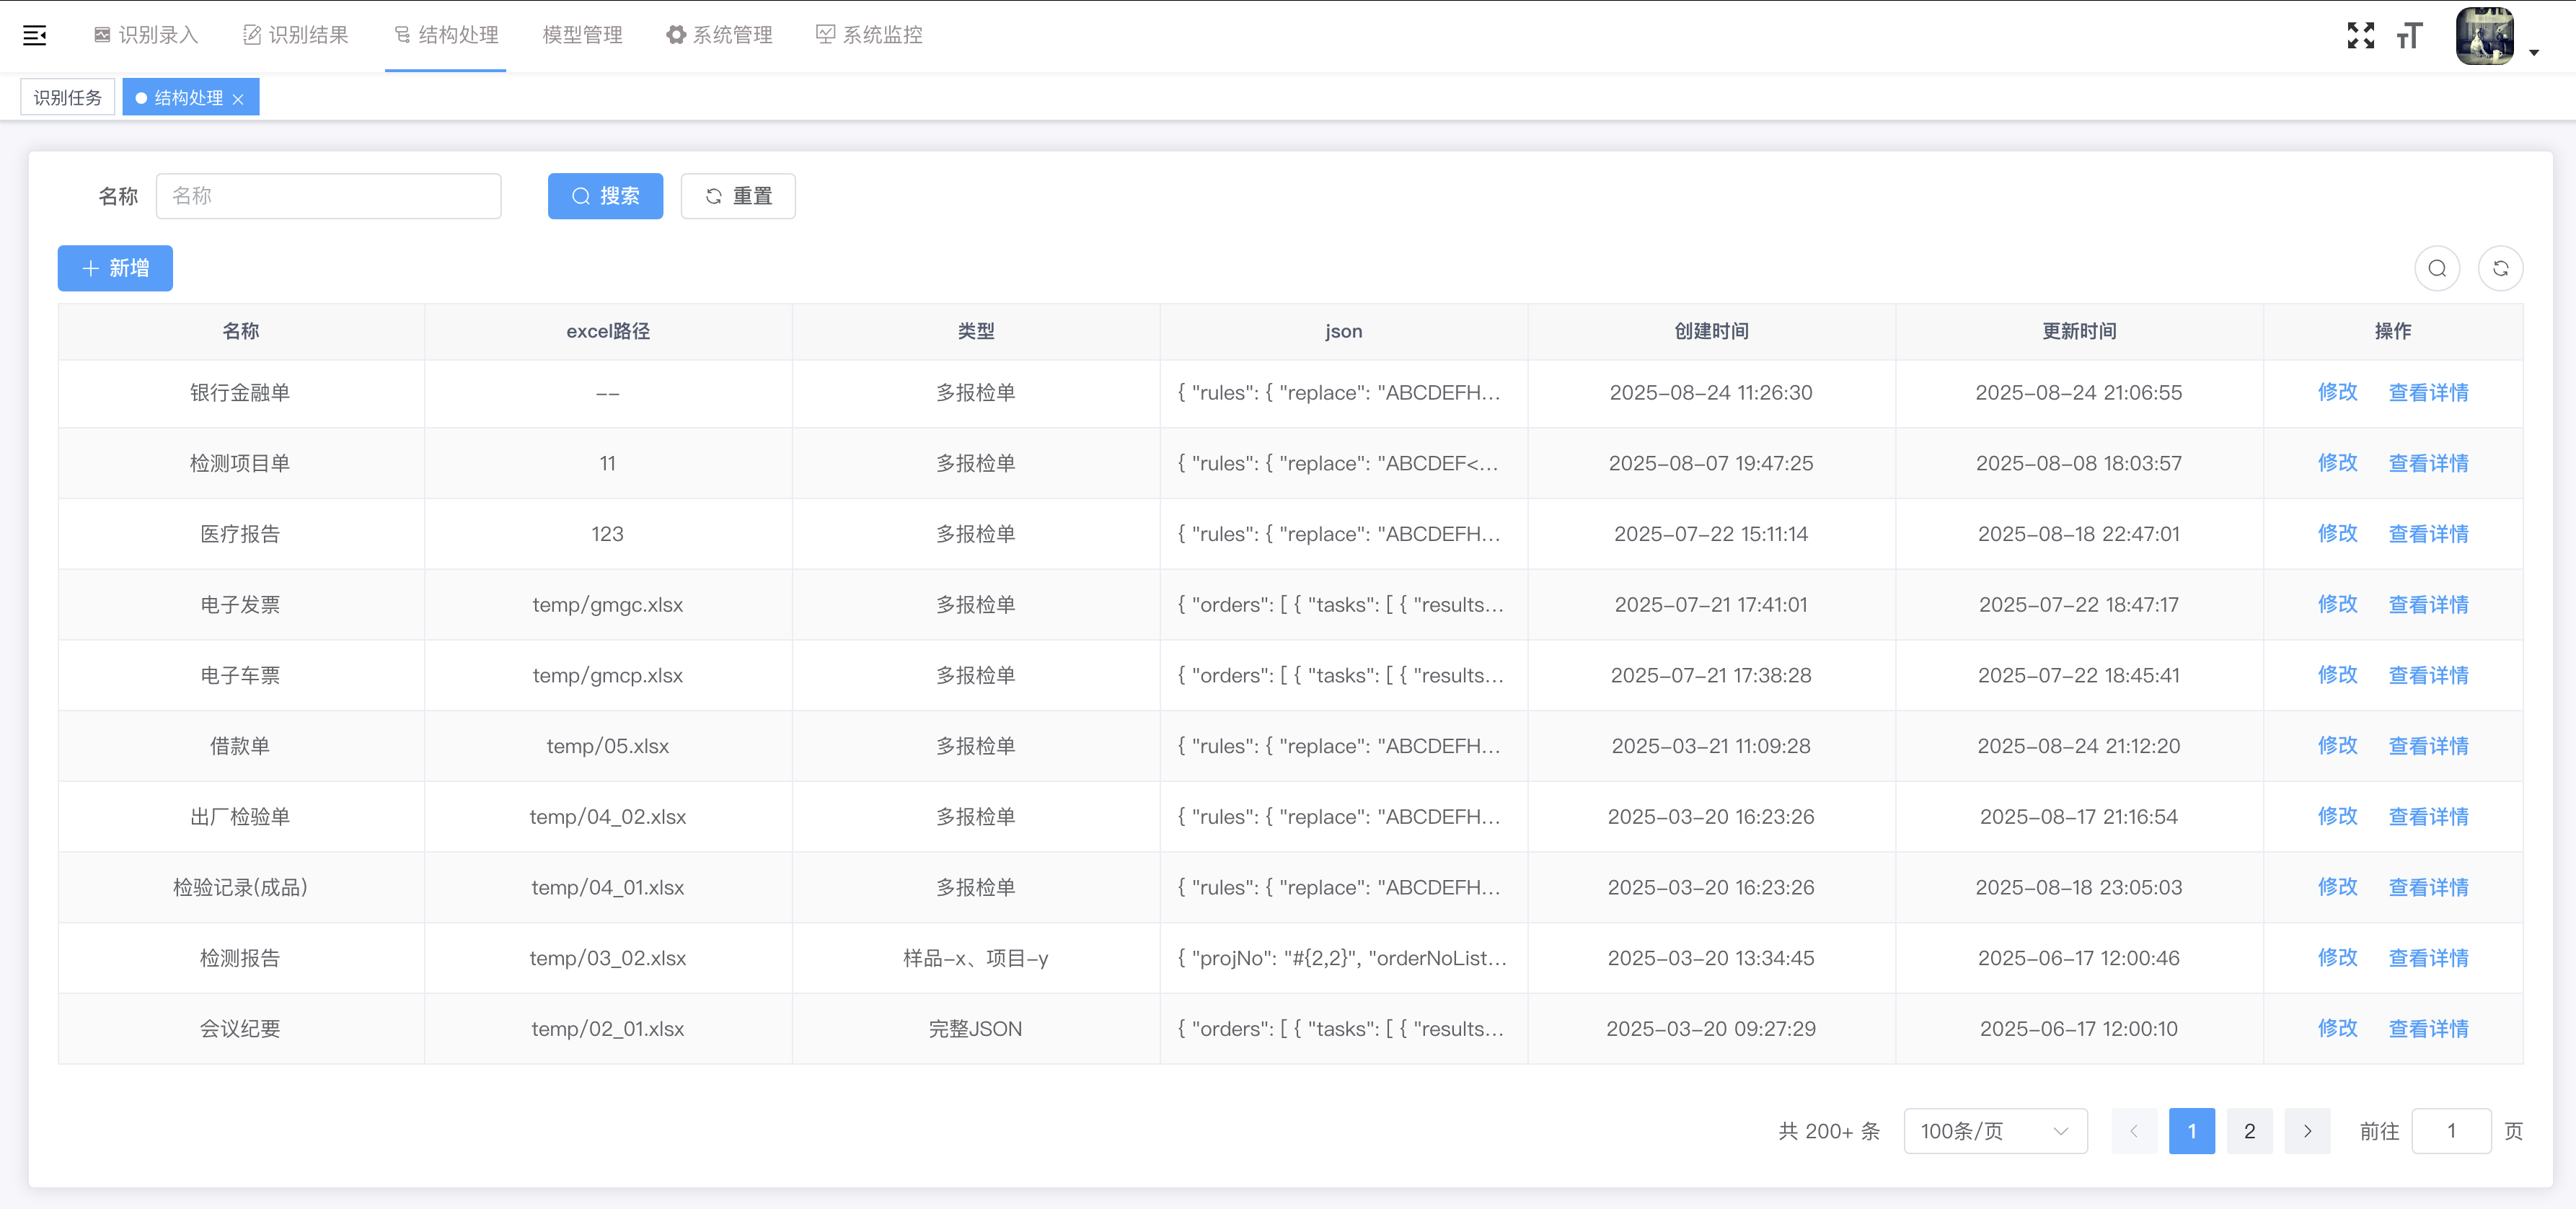Click 修改 for 检测项目单
The image size is (2576, 1209).
[2337, 463]
